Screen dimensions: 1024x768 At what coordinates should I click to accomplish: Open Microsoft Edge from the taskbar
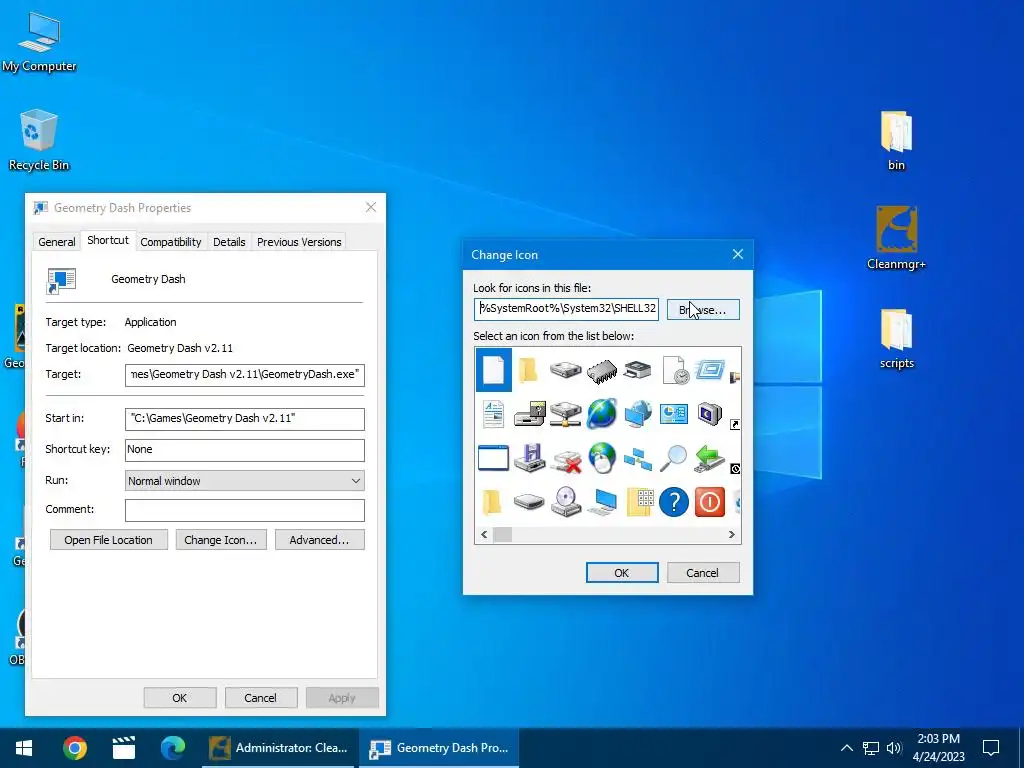pos(172,748)
